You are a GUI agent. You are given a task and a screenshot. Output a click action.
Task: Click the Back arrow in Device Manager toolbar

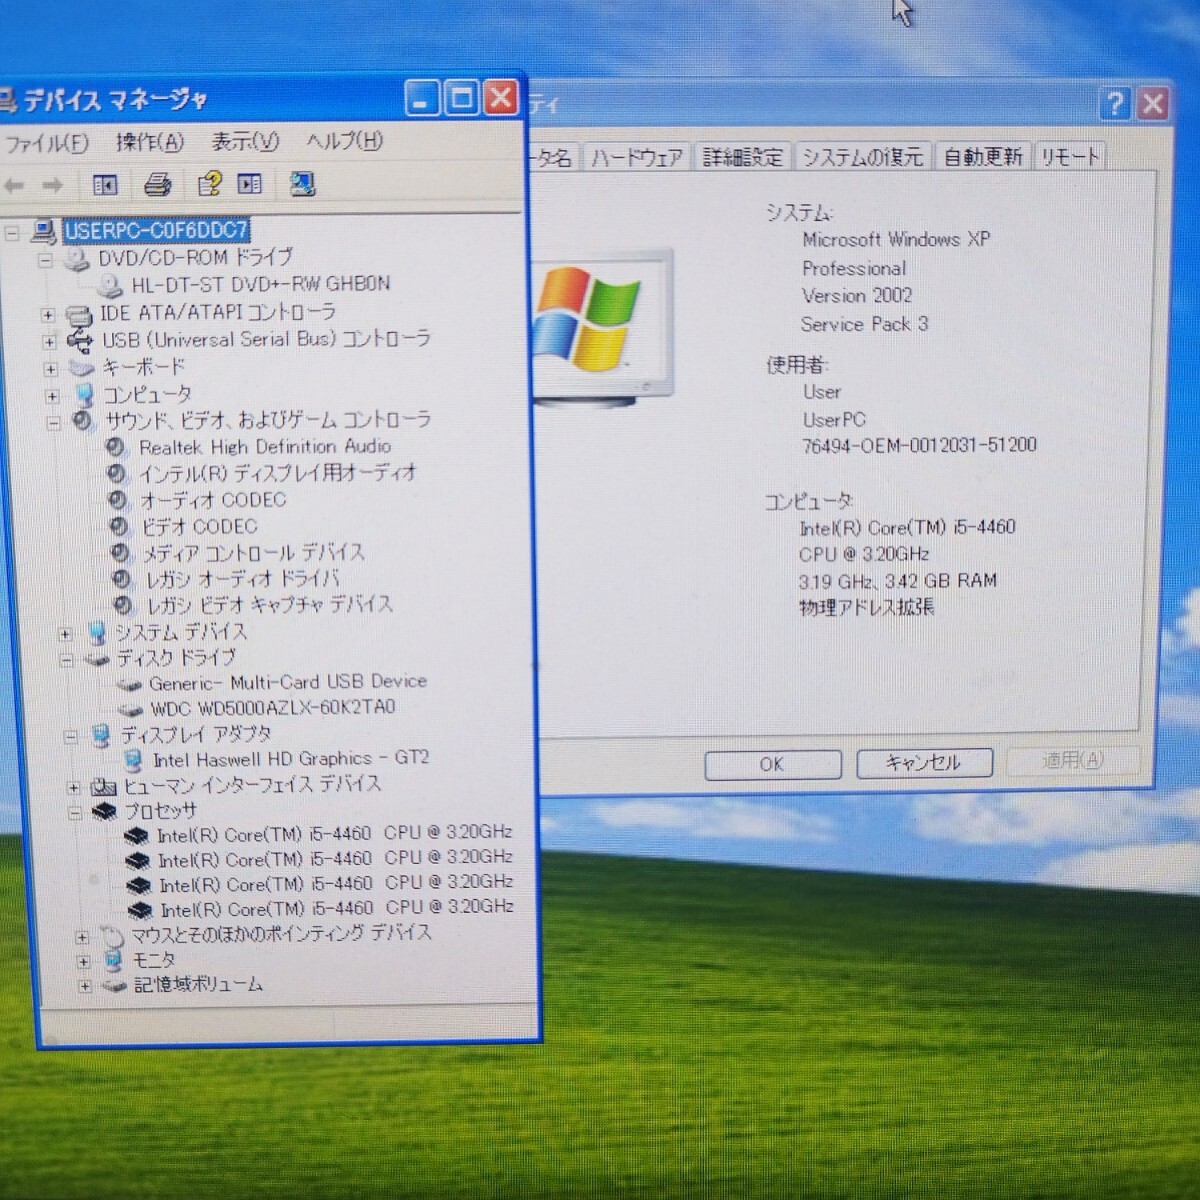14,186
